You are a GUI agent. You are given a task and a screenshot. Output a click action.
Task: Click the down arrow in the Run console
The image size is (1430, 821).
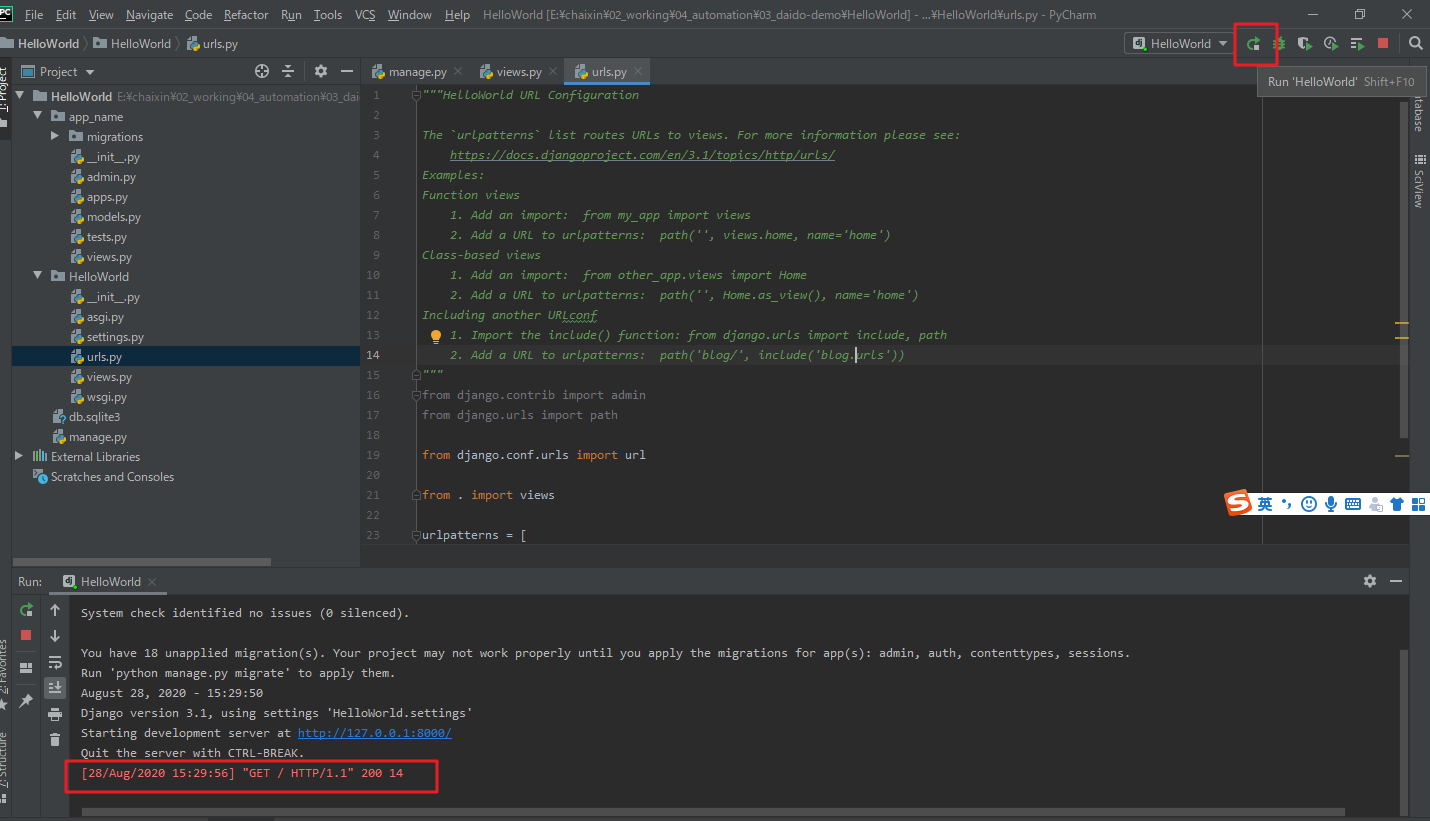tap(55, 636)
